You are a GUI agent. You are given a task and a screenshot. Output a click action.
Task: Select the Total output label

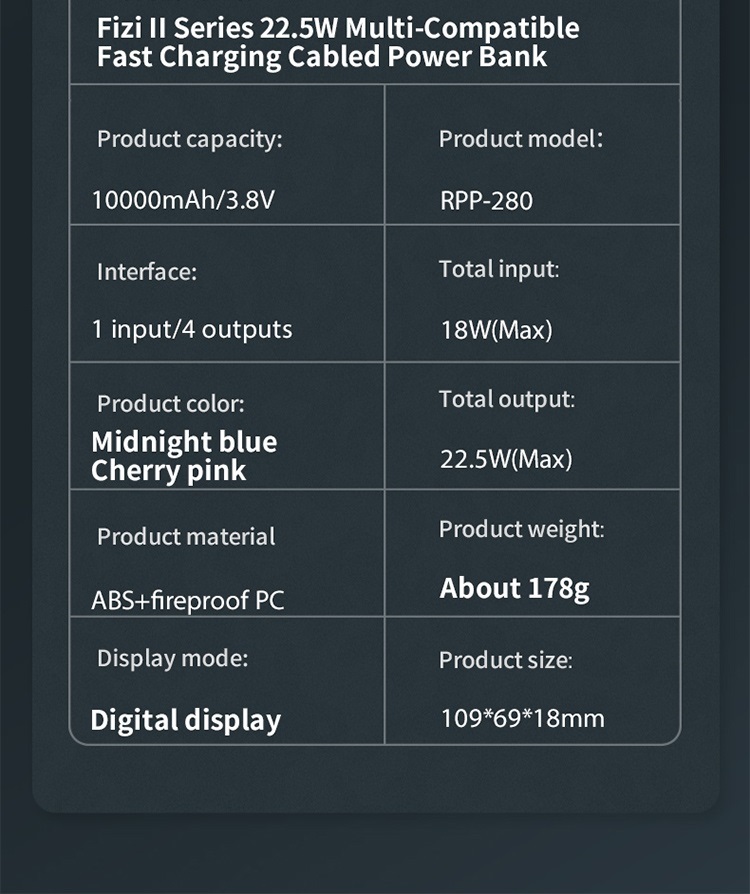tap(506, 400)
